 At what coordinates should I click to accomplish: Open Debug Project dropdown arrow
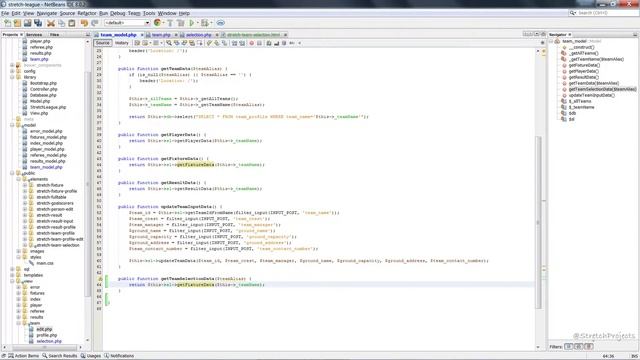(x=211, y=23)
